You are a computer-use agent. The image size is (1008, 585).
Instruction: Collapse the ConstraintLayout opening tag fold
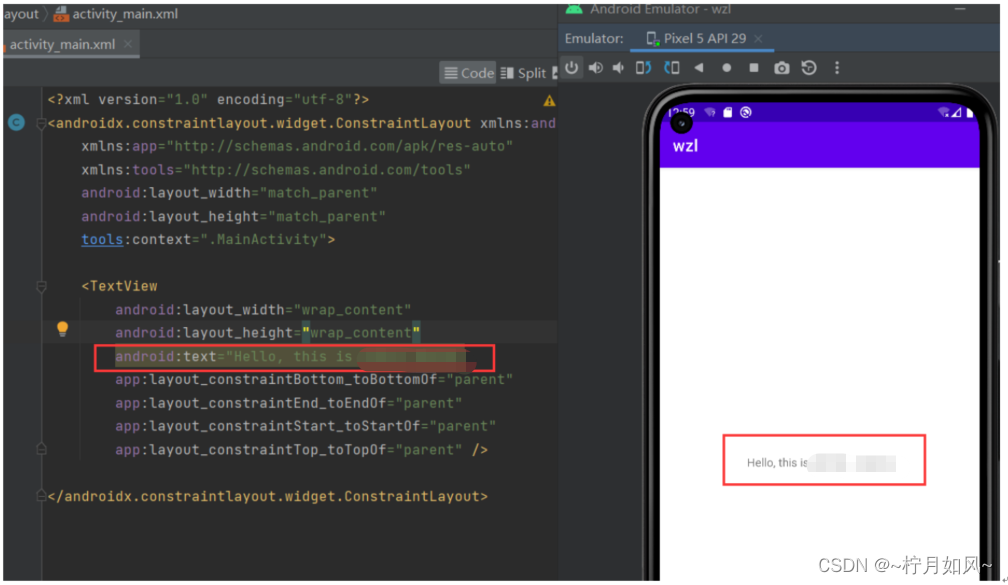click(41, 123)
